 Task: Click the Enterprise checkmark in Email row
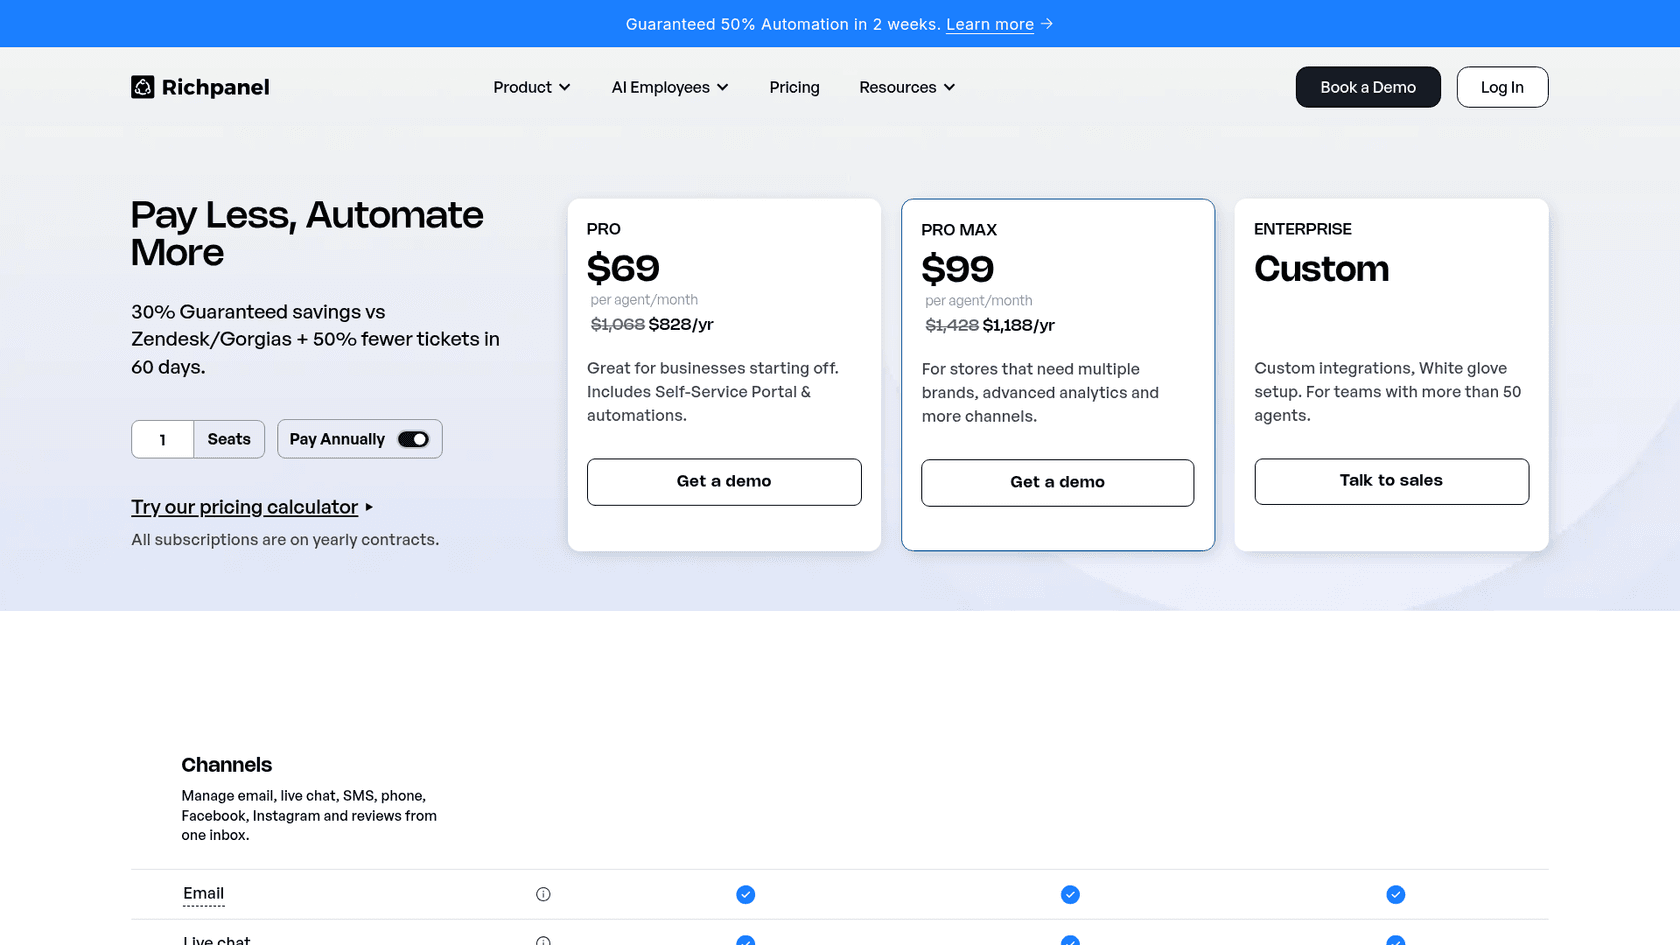[1396, 894]
